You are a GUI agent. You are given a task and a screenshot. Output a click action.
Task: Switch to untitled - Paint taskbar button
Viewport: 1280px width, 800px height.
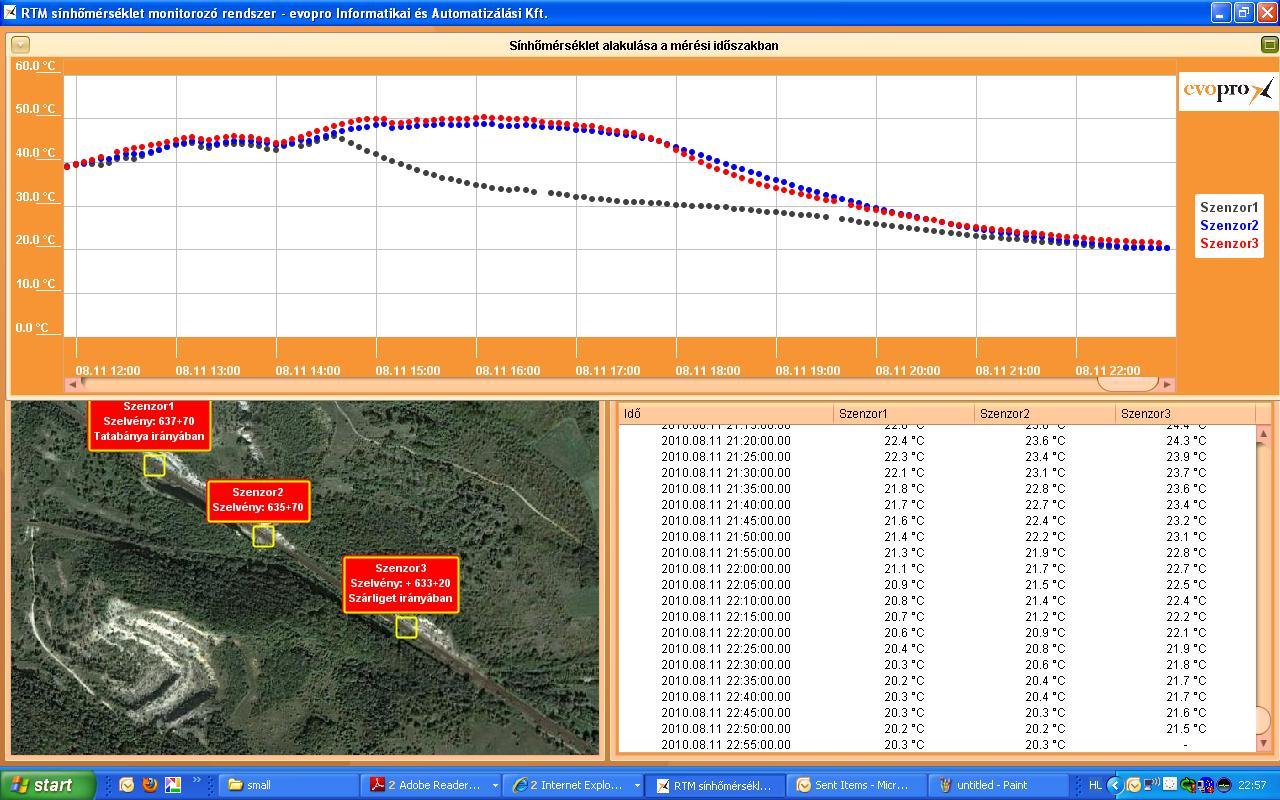click(x=999, y=785)
